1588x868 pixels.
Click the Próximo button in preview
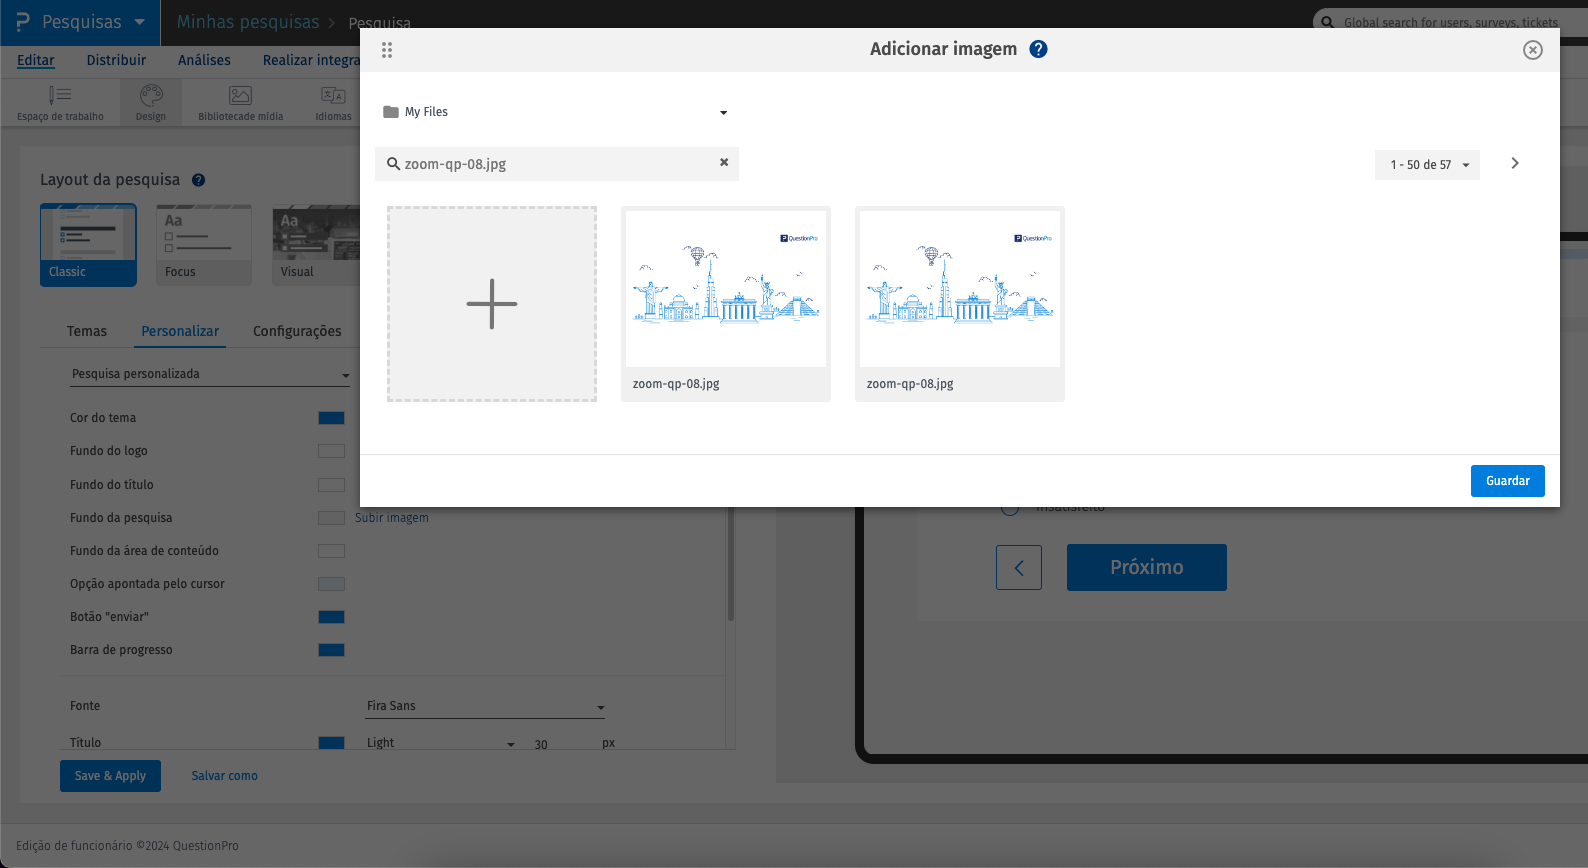1147,568
